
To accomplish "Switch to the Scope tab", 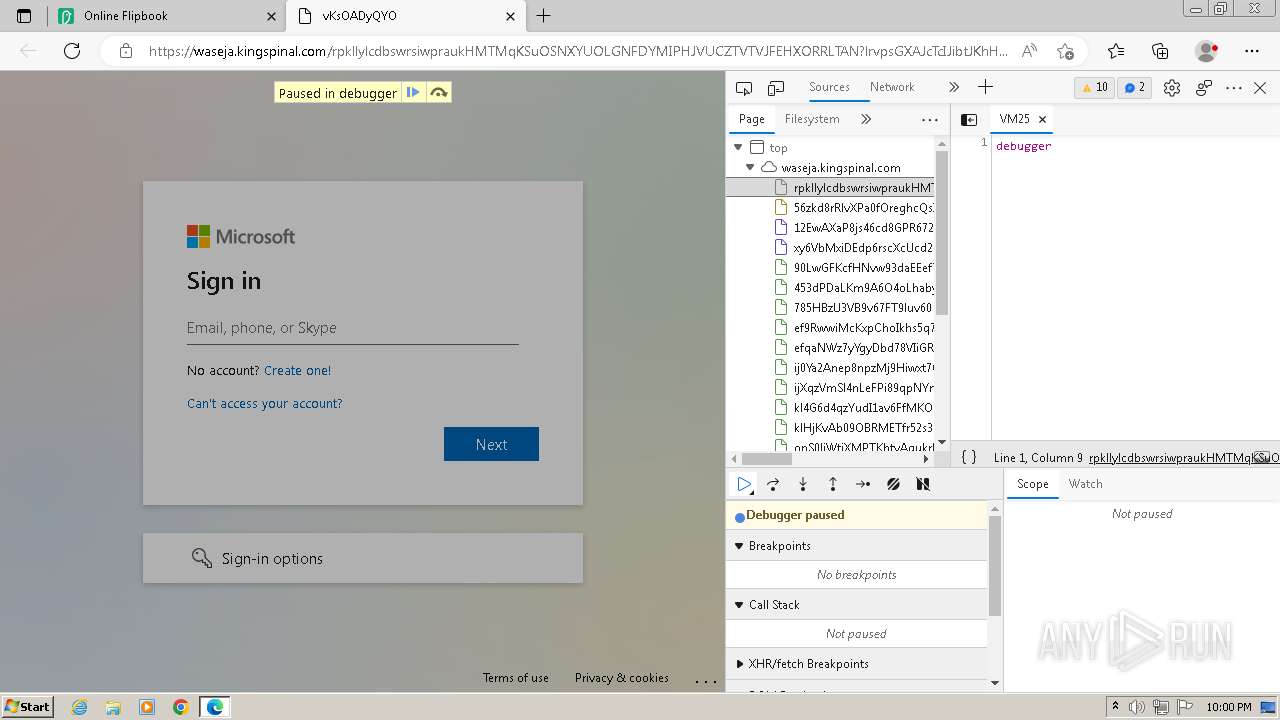I will click(1033, 484).
